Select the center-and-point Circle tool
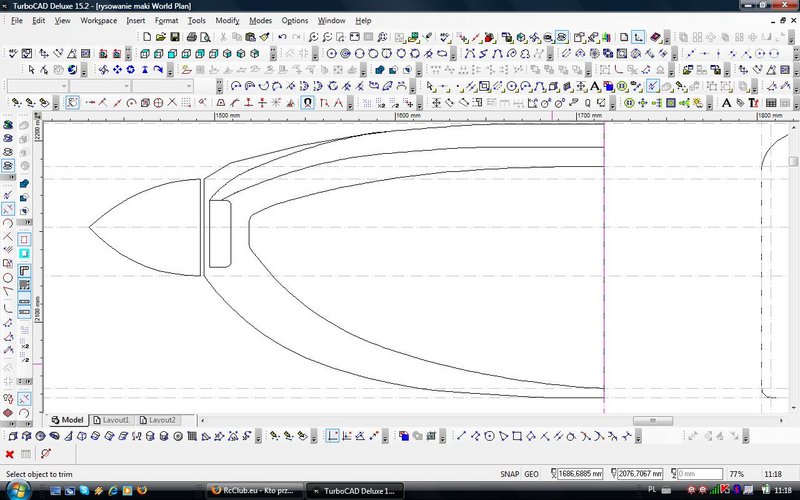The width and height of the screenshot is (800, 500). [332, 53]
